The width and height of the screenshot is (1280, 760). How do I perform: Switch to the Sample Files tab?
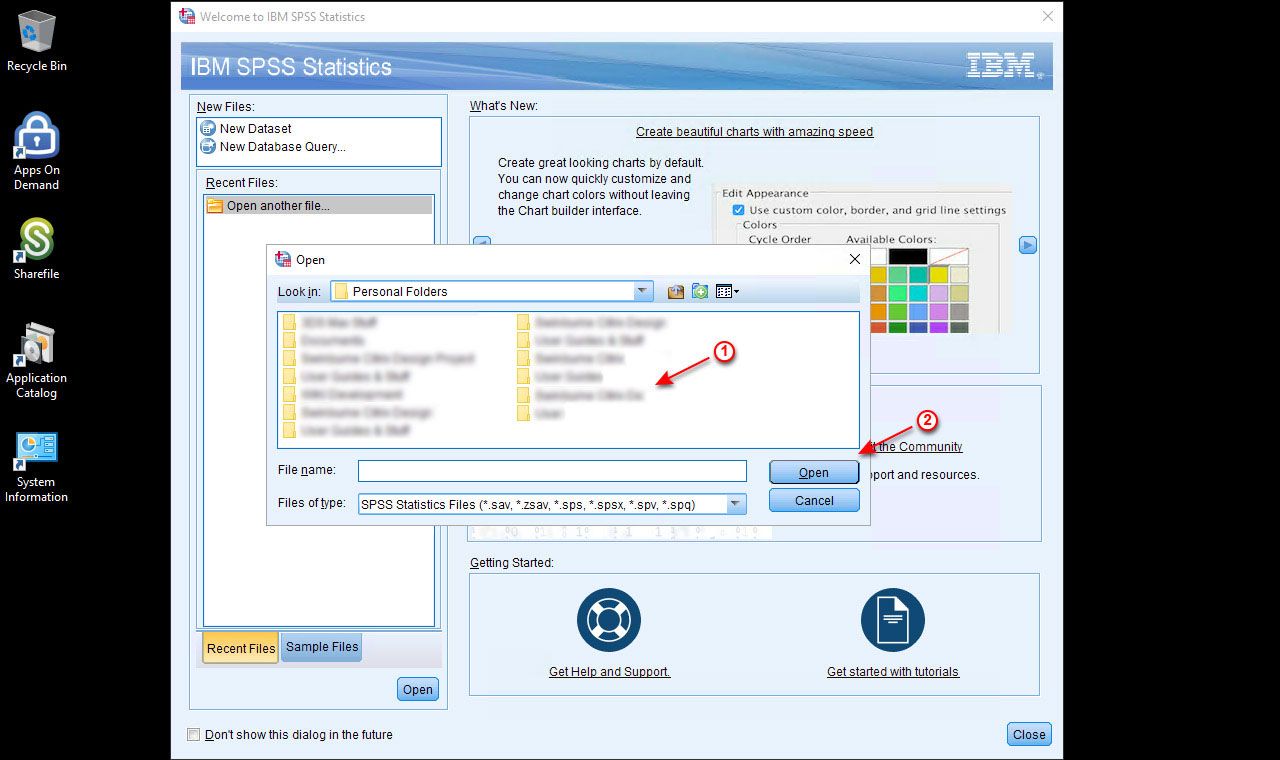tap(321, 647)
